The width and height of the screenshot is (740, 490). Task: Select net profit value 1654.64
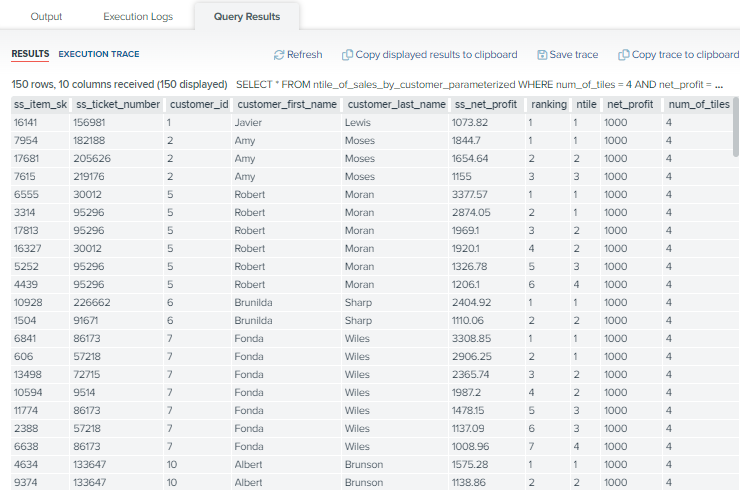[x=486, y=159]
